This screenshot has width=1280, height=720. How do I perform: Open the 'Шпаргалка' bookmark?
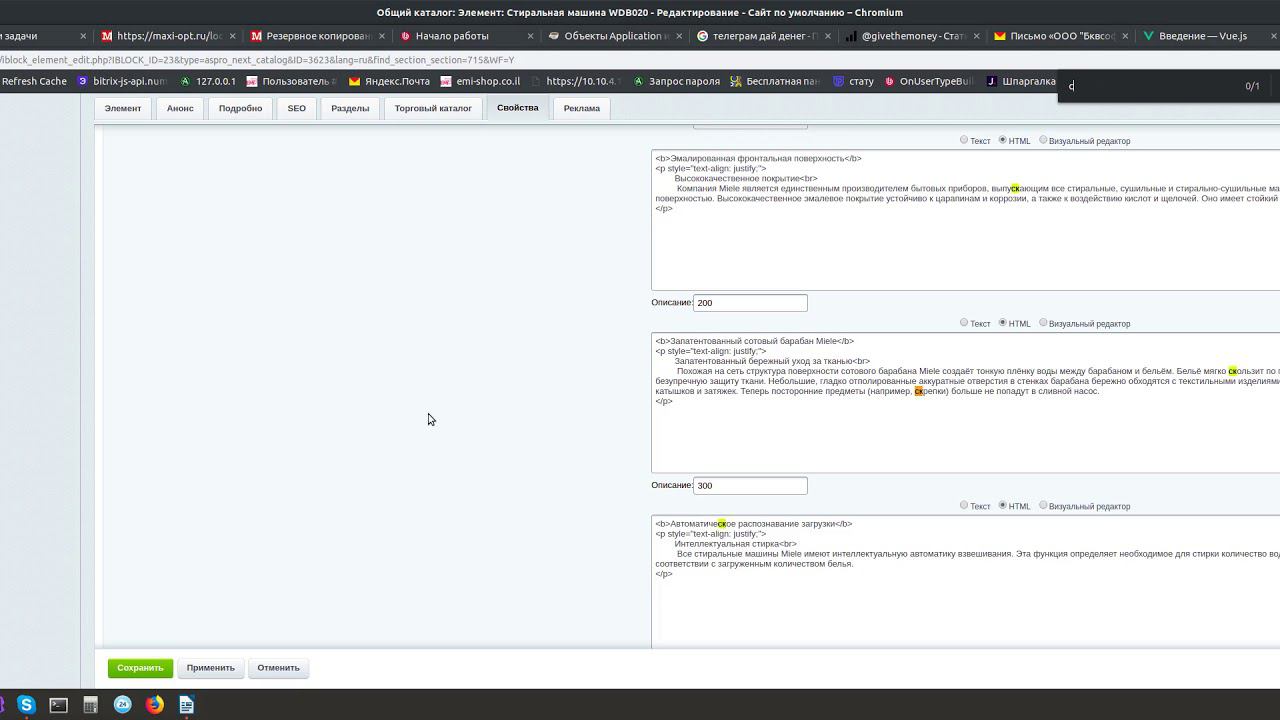(x=1021, y=81)
